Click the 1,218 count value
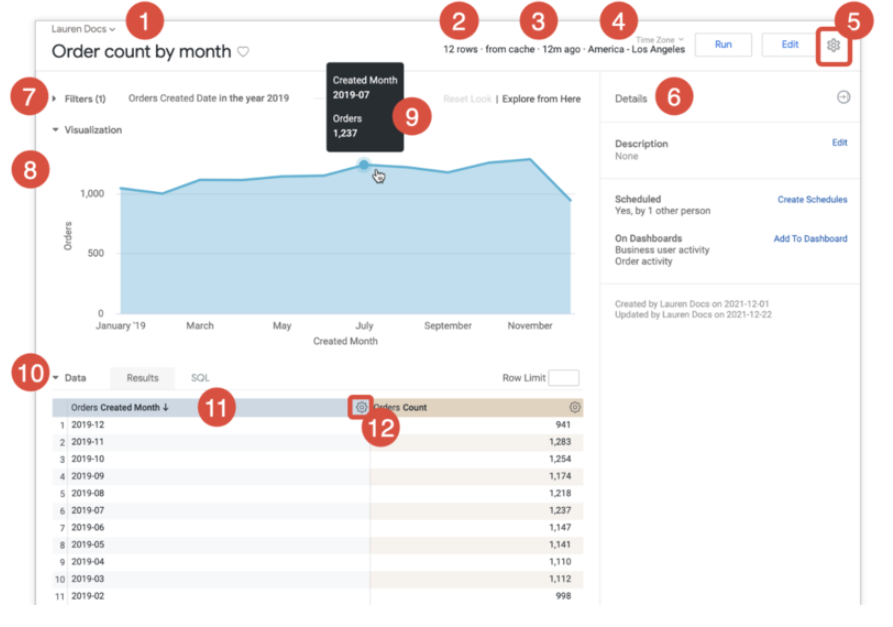Image resolution: width=893 pixels, height=627 pixels. (x=560, y=493)
